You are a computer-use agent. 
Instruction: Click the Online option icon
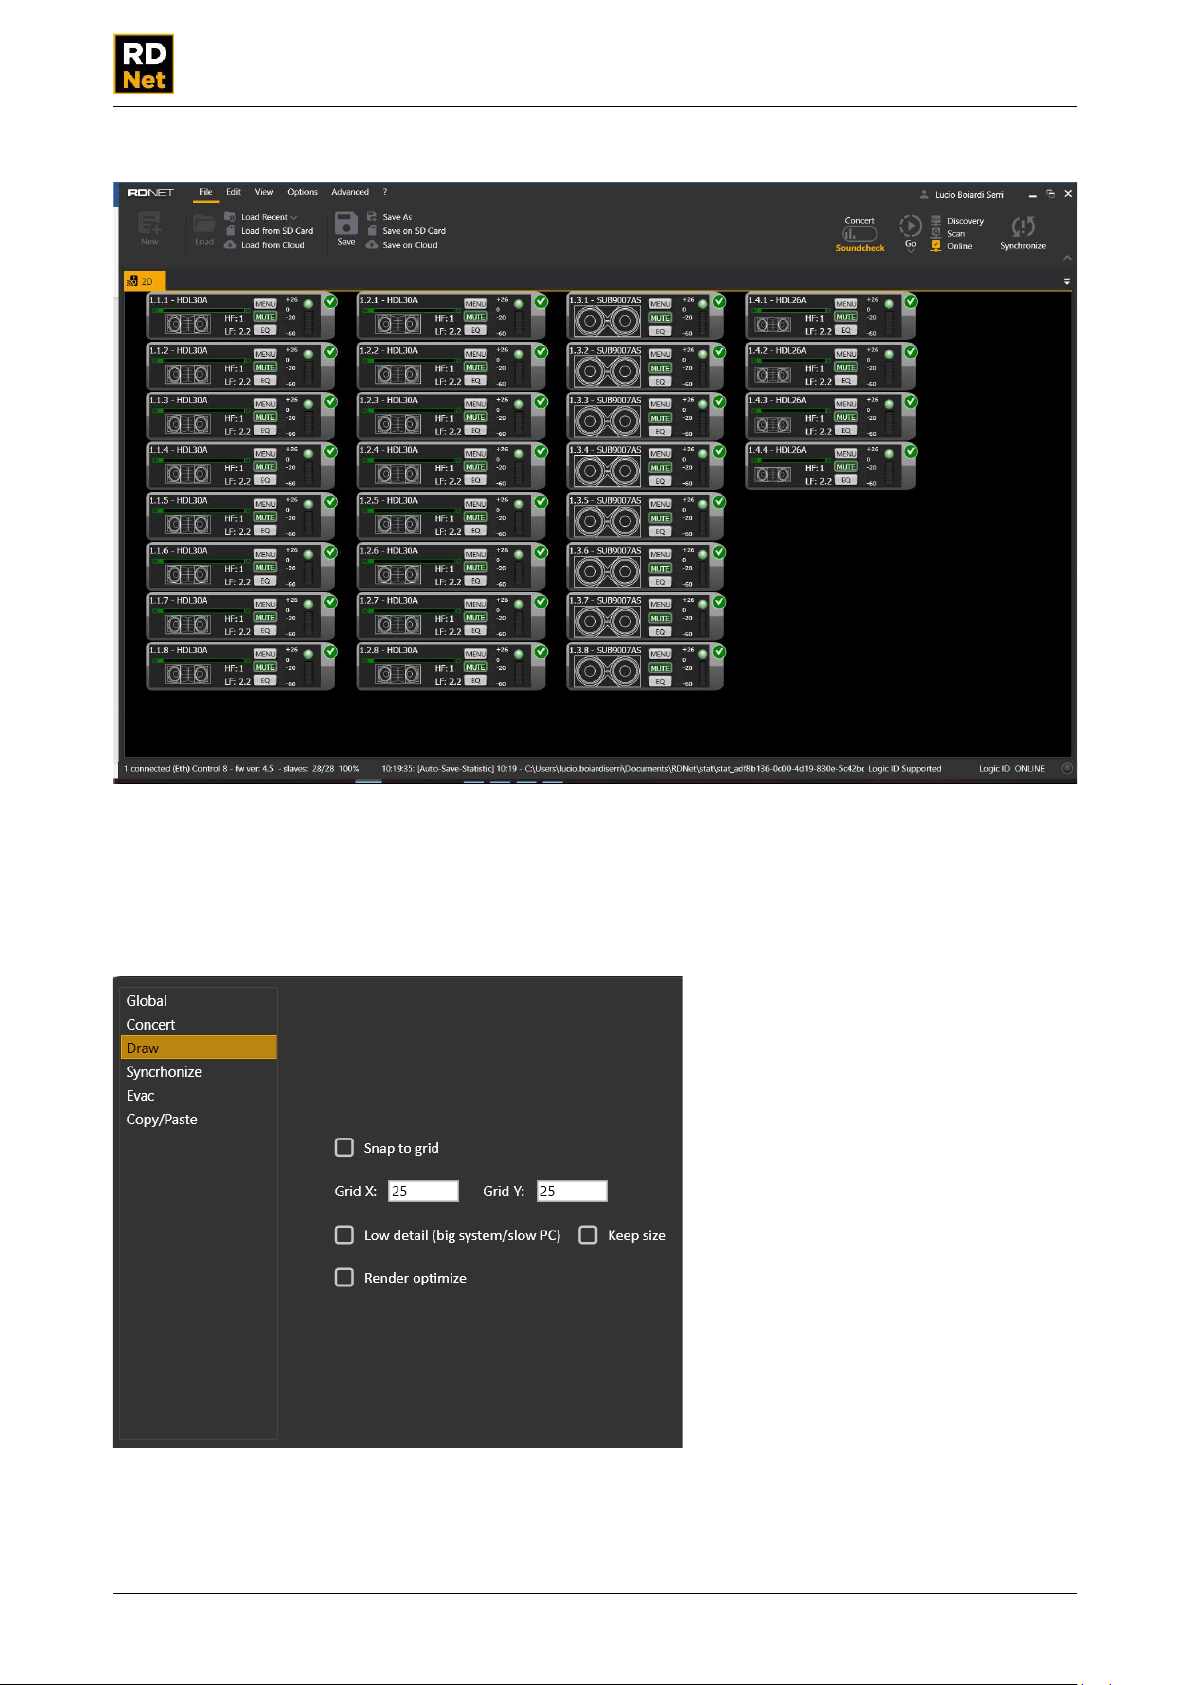click(x=936, y=245)
